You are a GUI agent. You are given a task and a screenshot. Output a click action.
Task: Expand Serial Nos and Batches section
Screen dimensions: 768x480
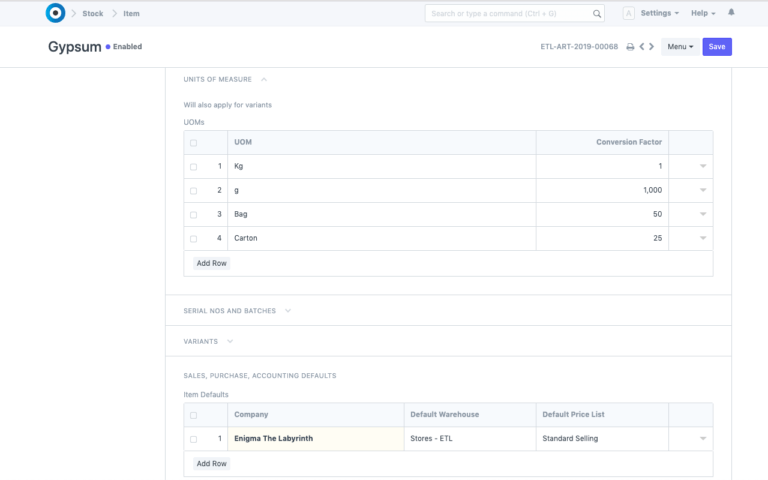coord(237,311)
